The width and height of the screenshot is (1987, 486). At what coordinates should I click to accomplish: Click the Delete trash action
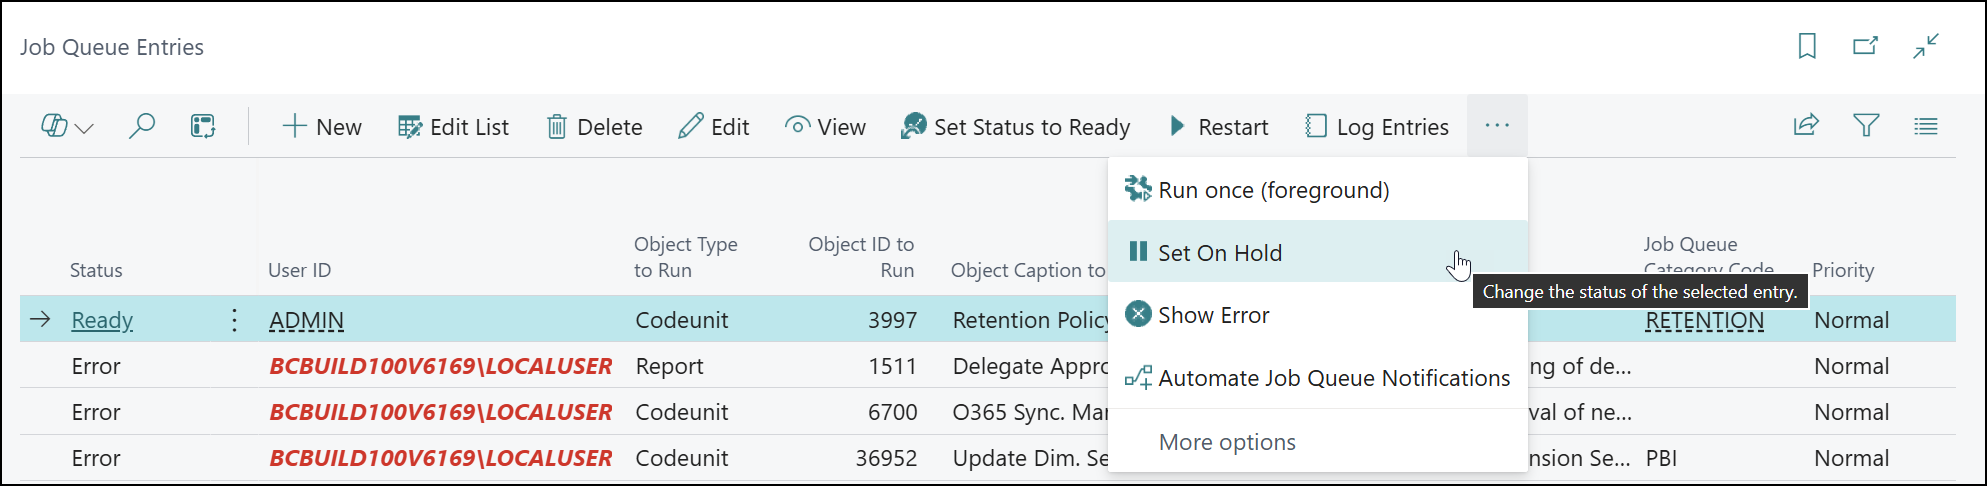pos(594,127)
